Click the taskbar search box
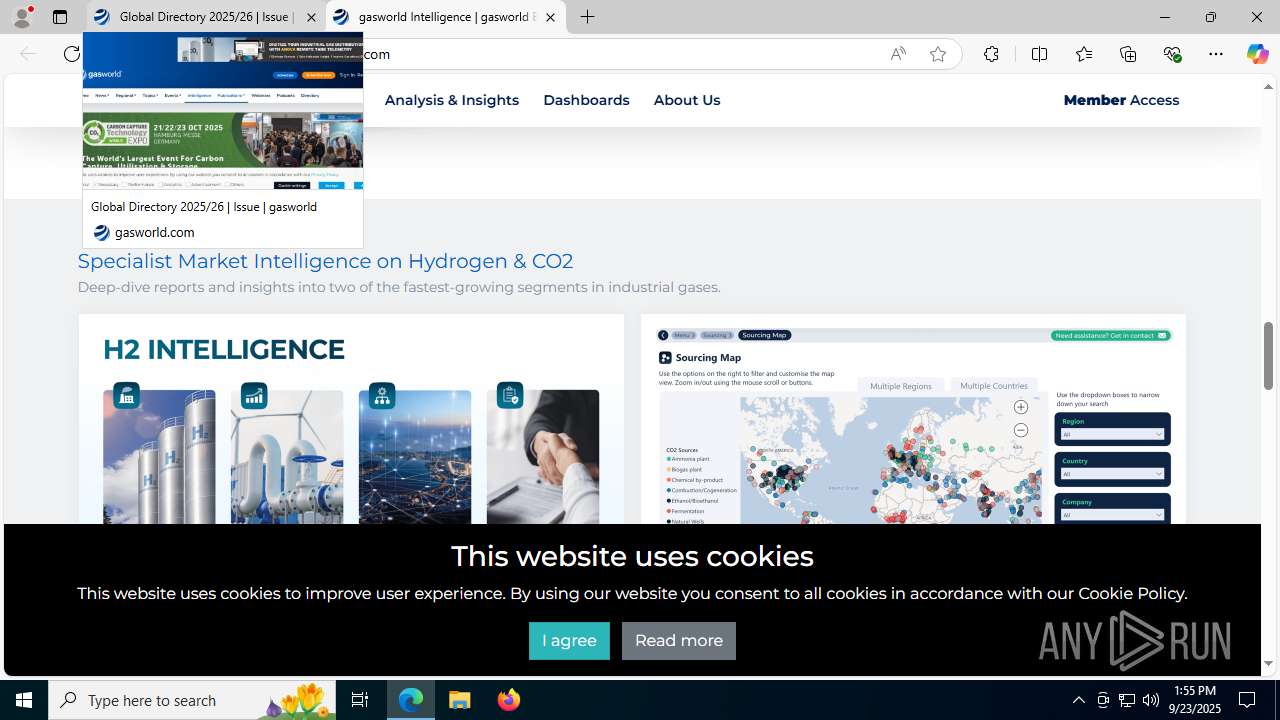Screen dimensions: 1280x720 point(192,700)
